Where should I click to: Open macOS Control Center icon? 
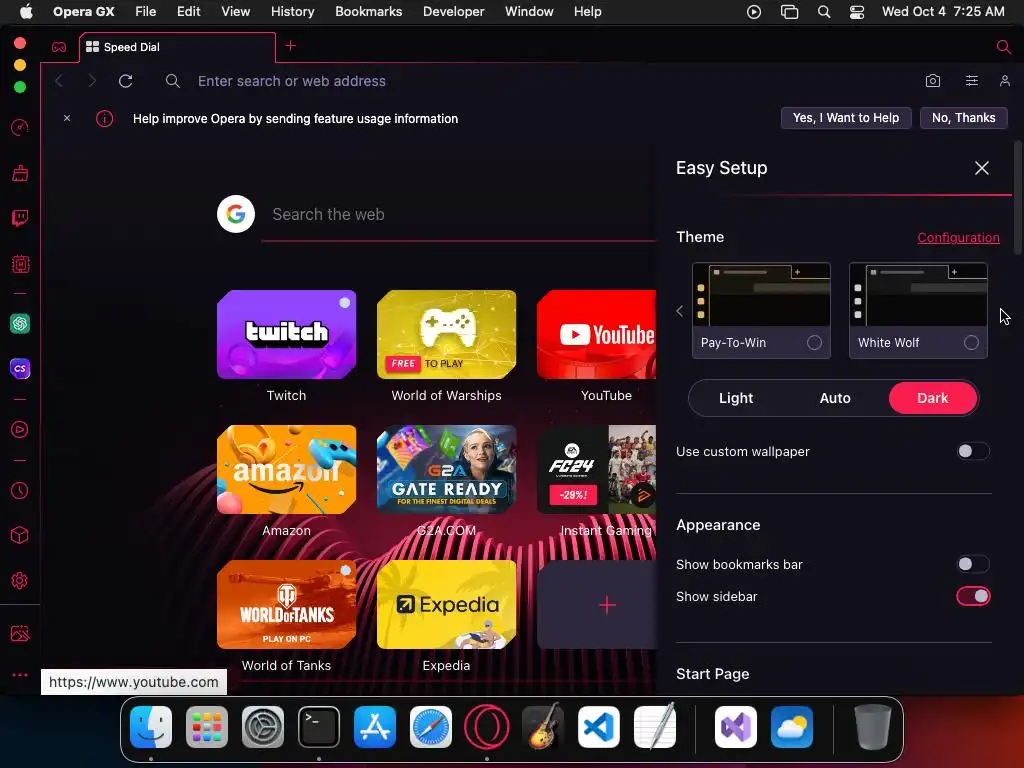point(857,12)
